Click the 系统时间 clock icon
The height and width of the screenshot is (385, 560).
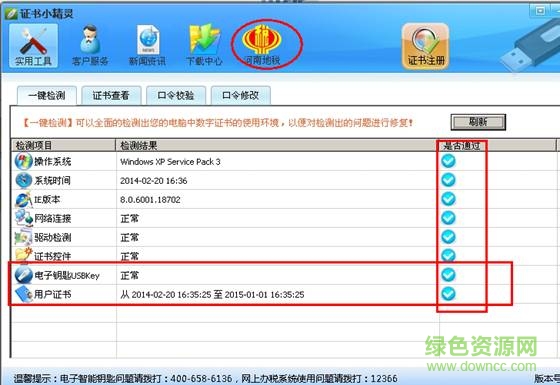(23, 180)
